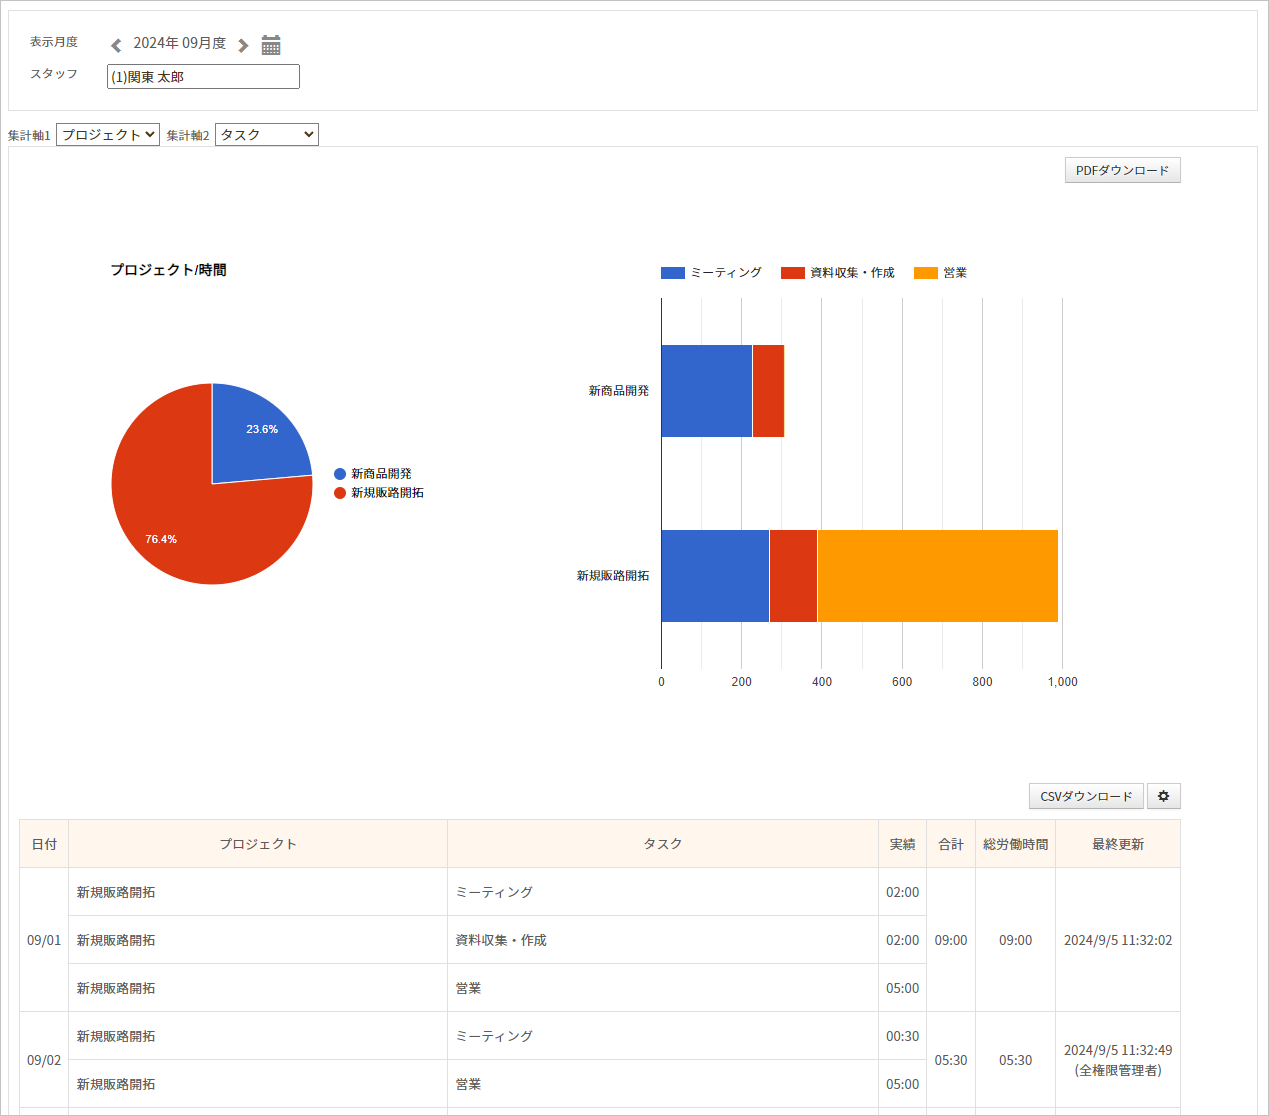Click the red 新規販路開拓 legend dot
Image resolution: width=1269 pixels, height=1116 pixels.
[x=340, y=493]
